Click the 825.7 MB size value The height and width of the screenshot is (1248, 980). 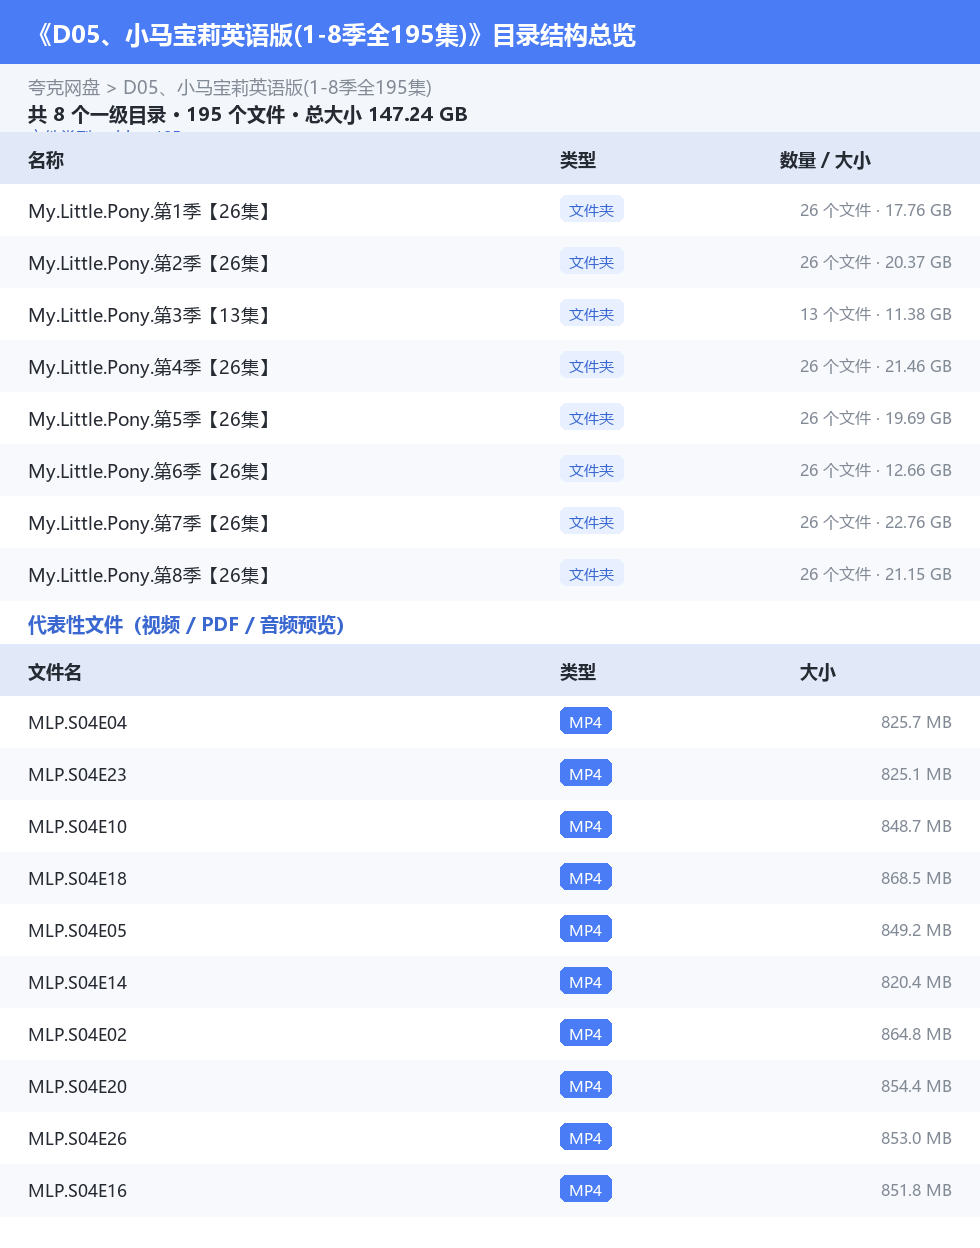click(916, 722)
